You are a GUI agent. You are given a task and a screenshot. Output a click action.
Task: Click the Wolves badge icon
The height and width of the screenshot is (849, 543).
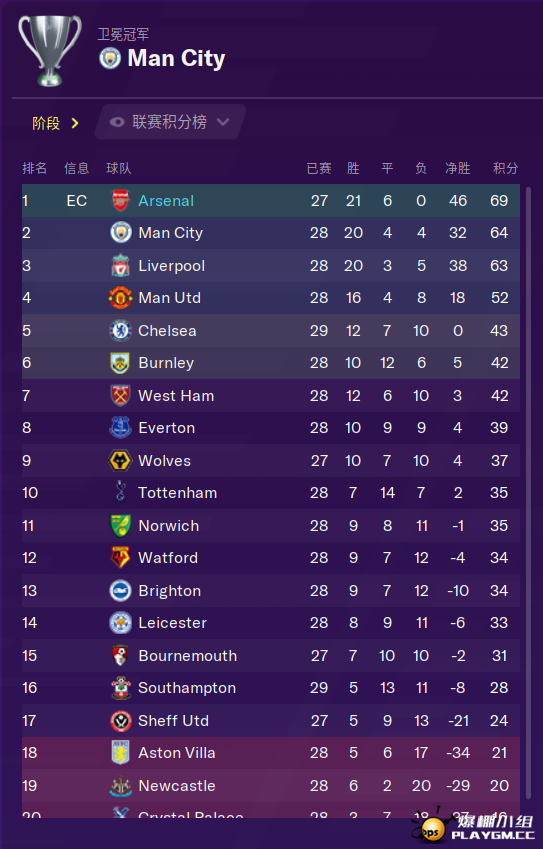[x=120, y=460]
